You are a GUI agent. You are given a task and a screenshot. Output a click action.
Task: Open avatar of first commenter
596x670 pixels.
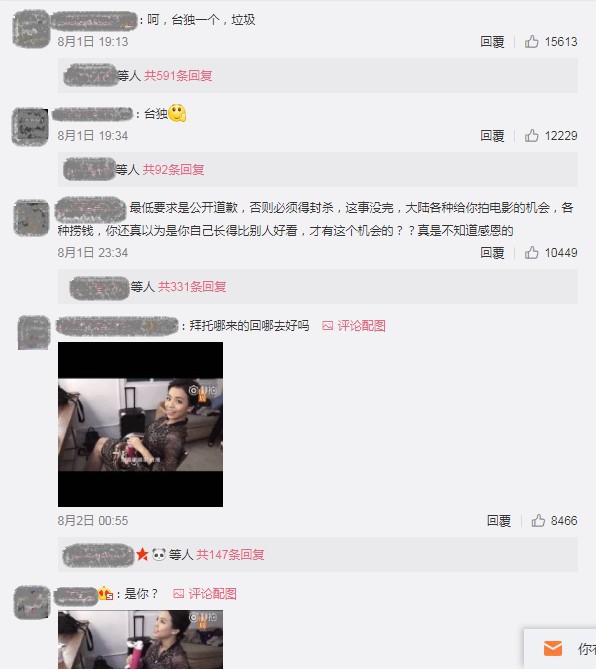pyautogui.click(x=31, y=29)
